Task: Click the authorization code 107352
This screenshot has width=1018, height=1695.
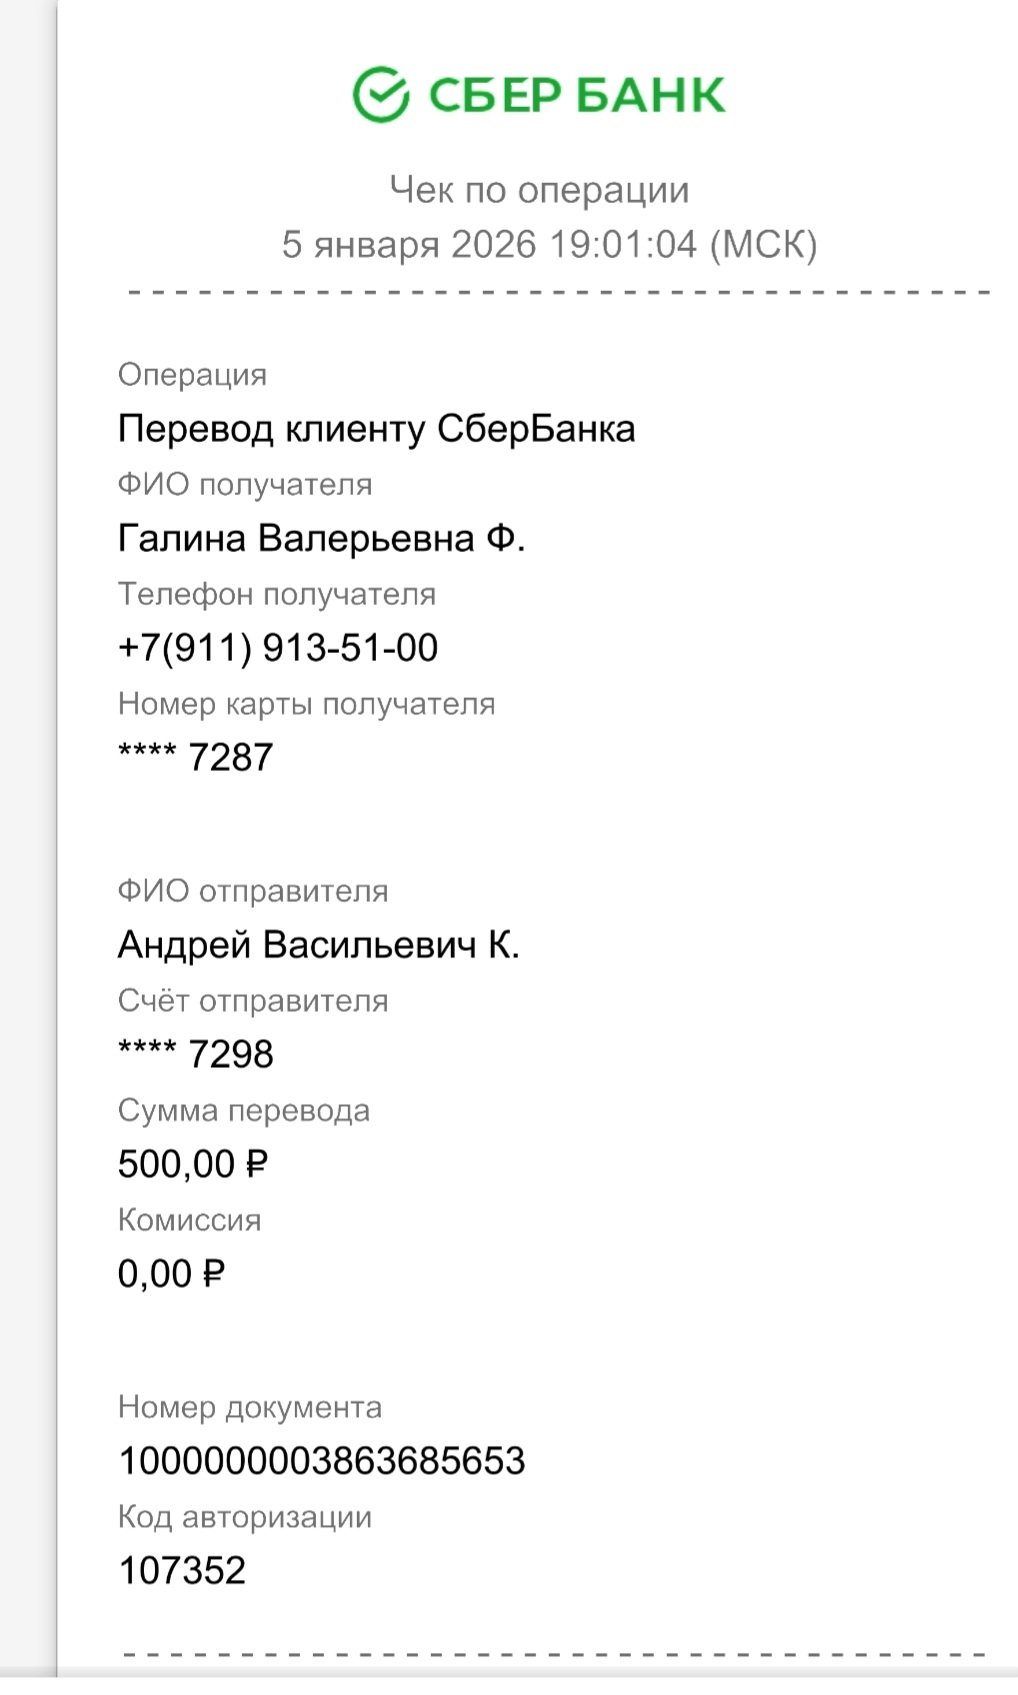Action: pyautogui.click(x=182, y=1571)
